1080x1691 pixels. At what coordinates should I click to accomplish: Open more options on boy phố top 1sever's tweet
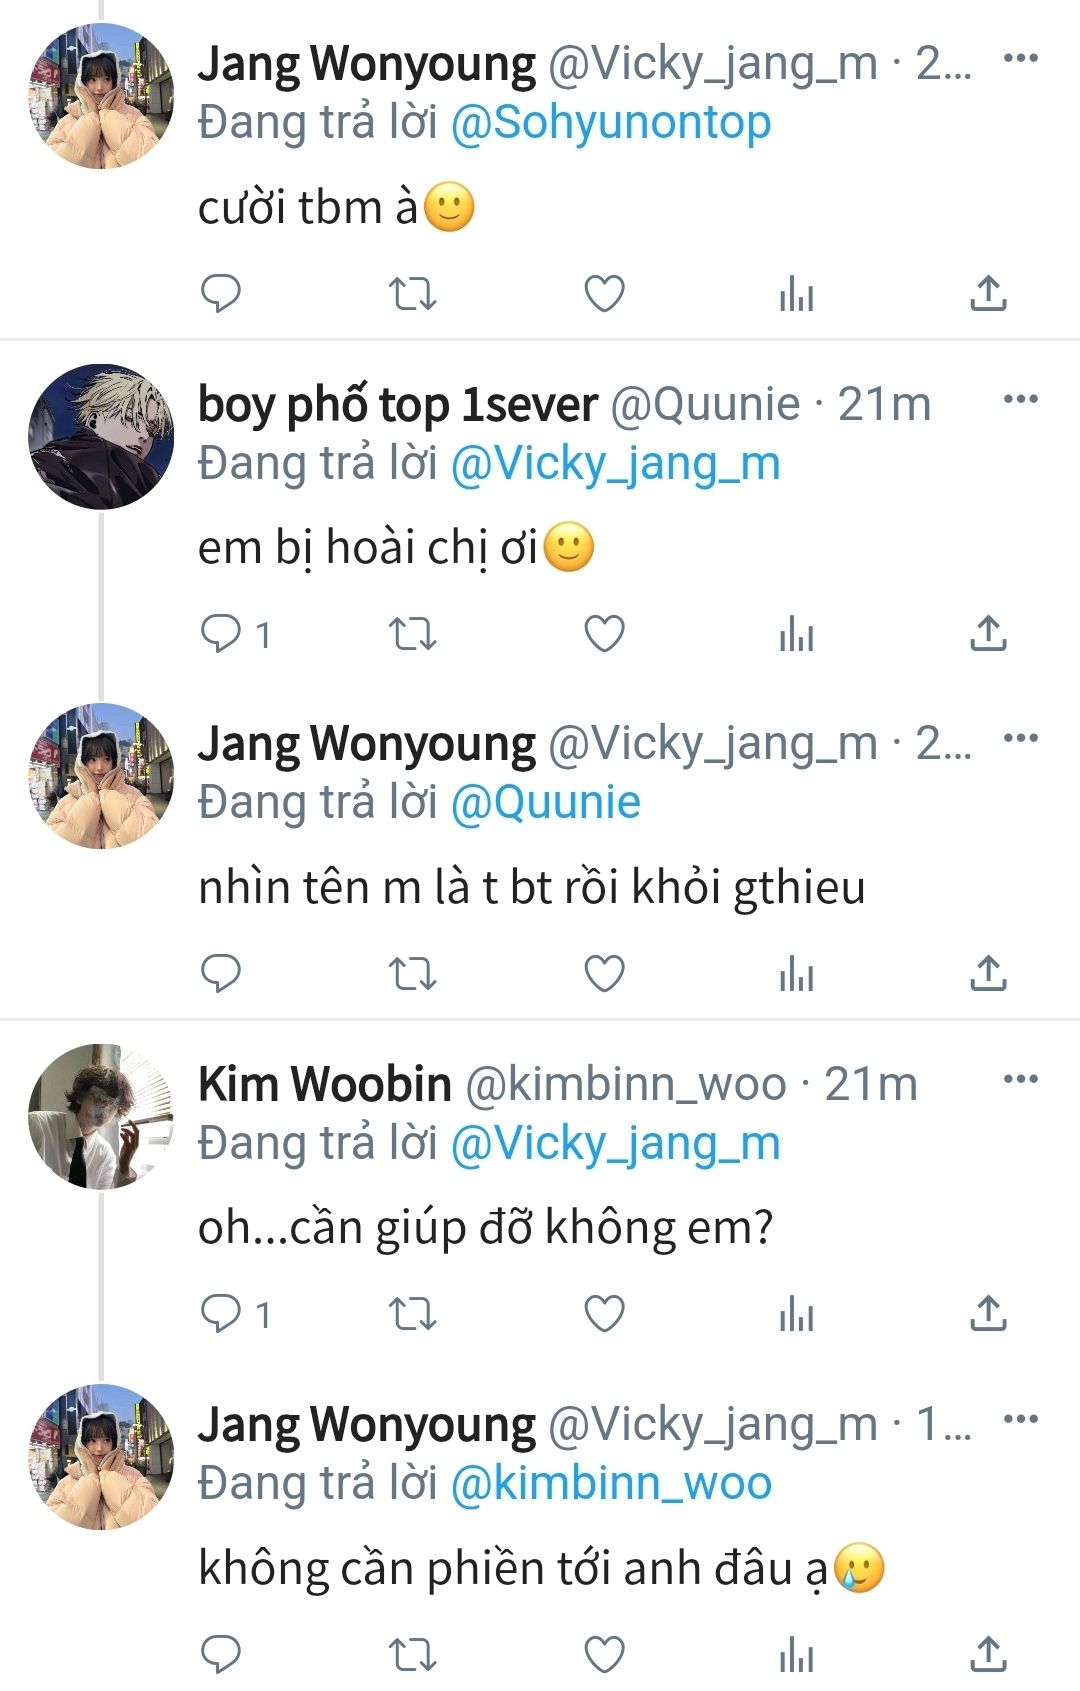click(x=1020, y=400)
